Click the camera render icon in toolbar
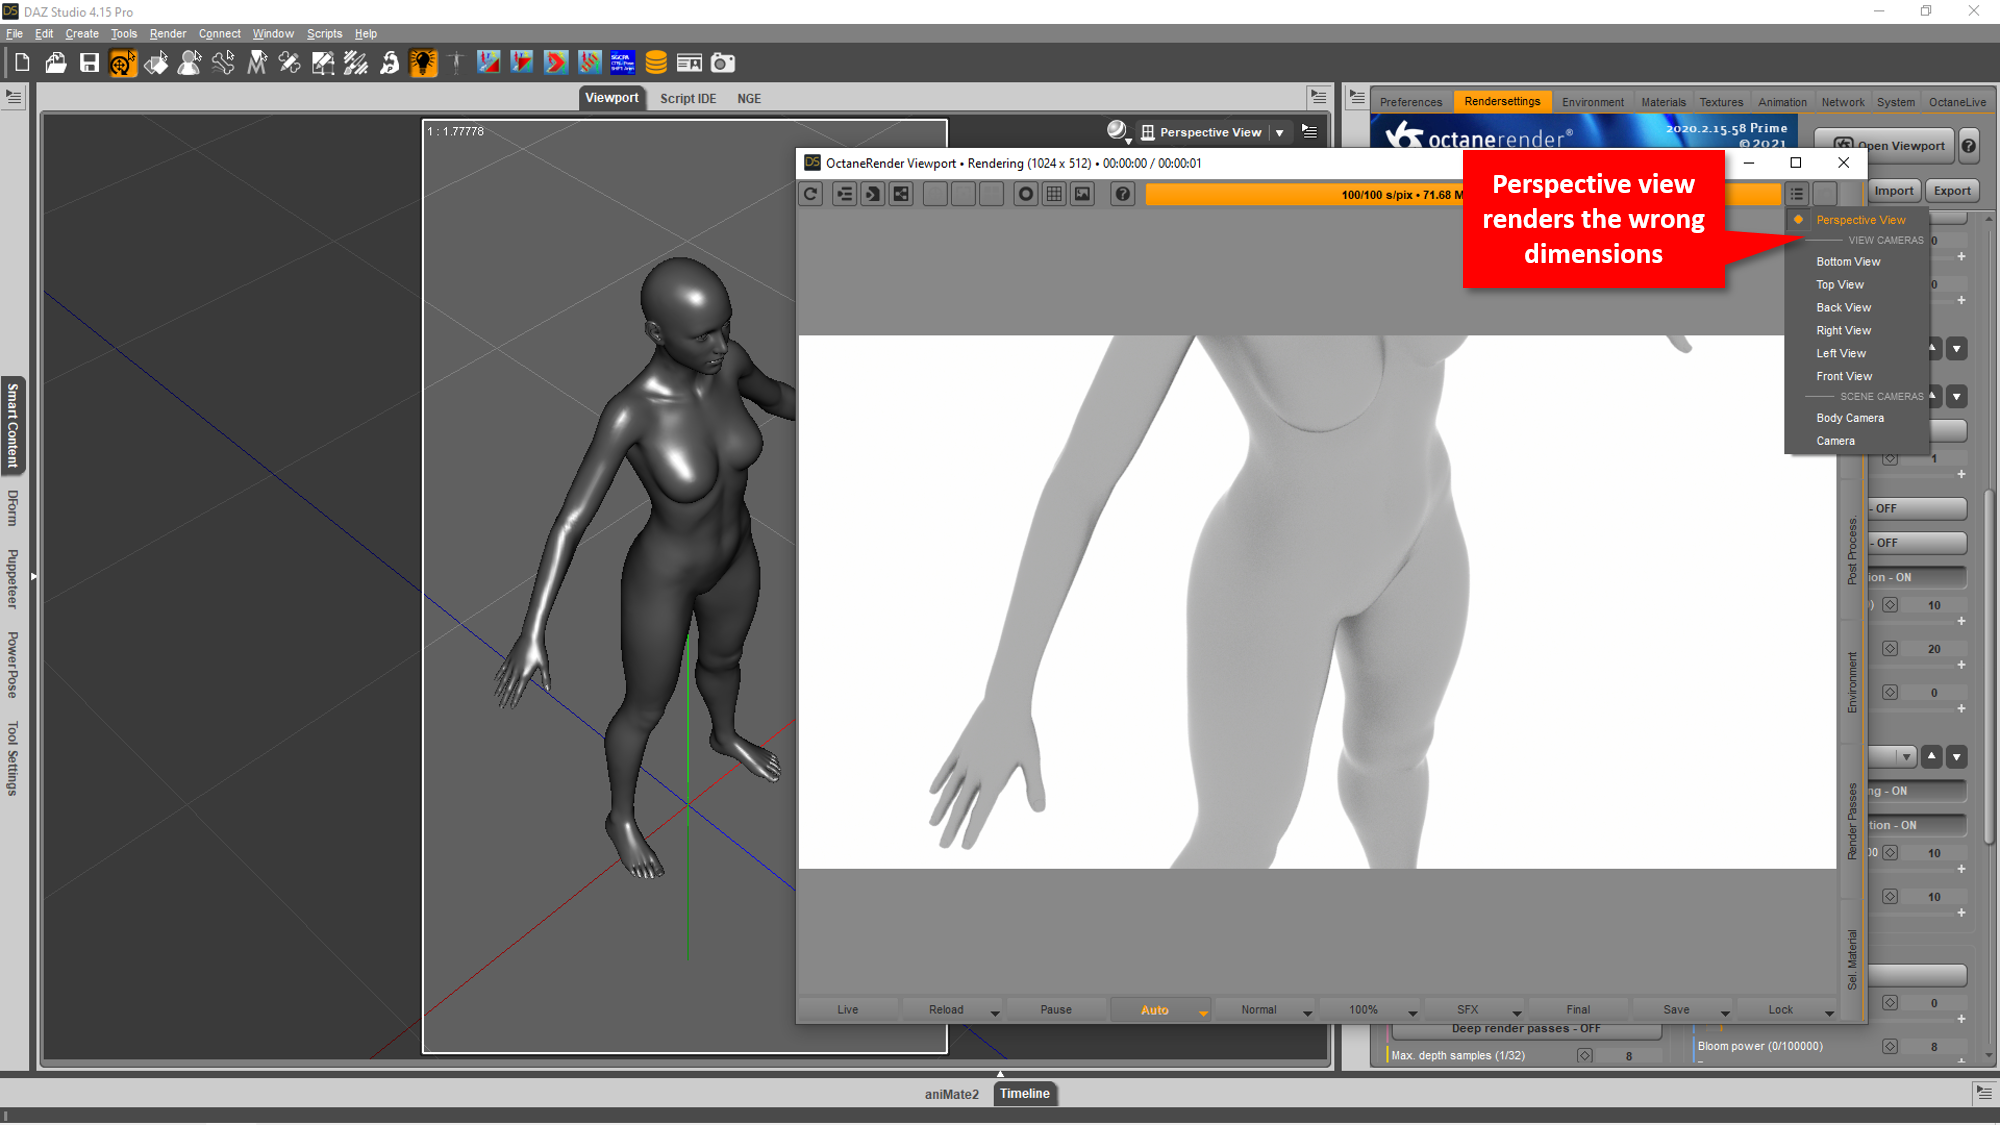This screenshot has height=1125, width=2000. pos(722,63)
